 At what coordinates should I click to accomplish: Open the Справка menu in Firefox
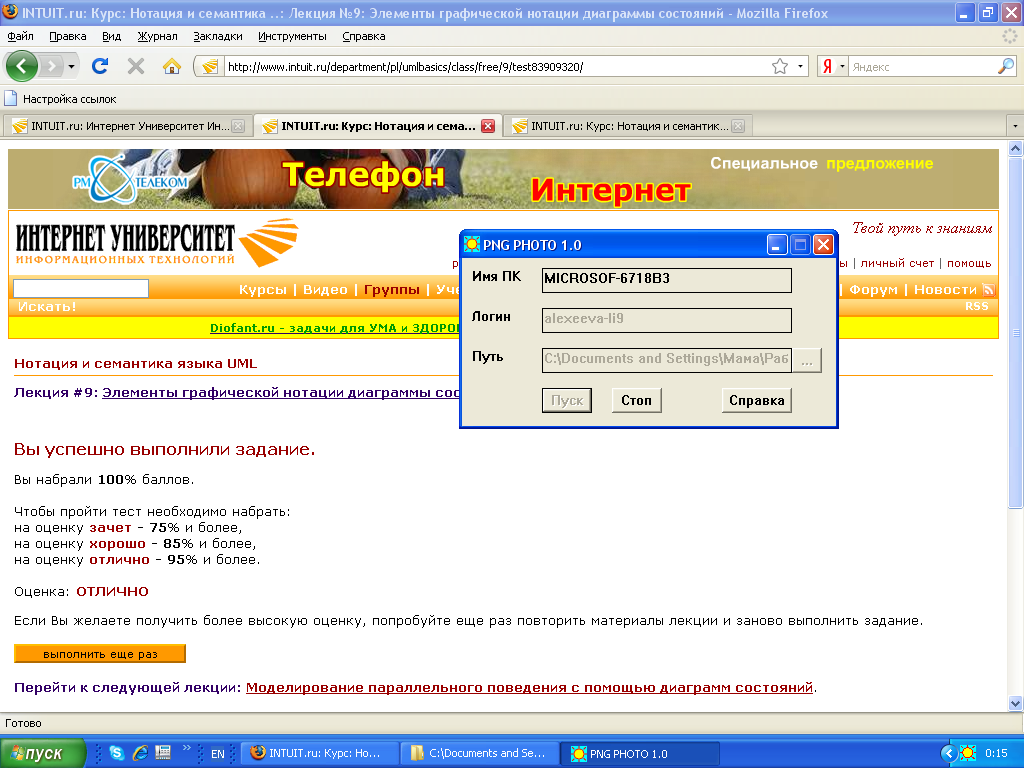364,37
